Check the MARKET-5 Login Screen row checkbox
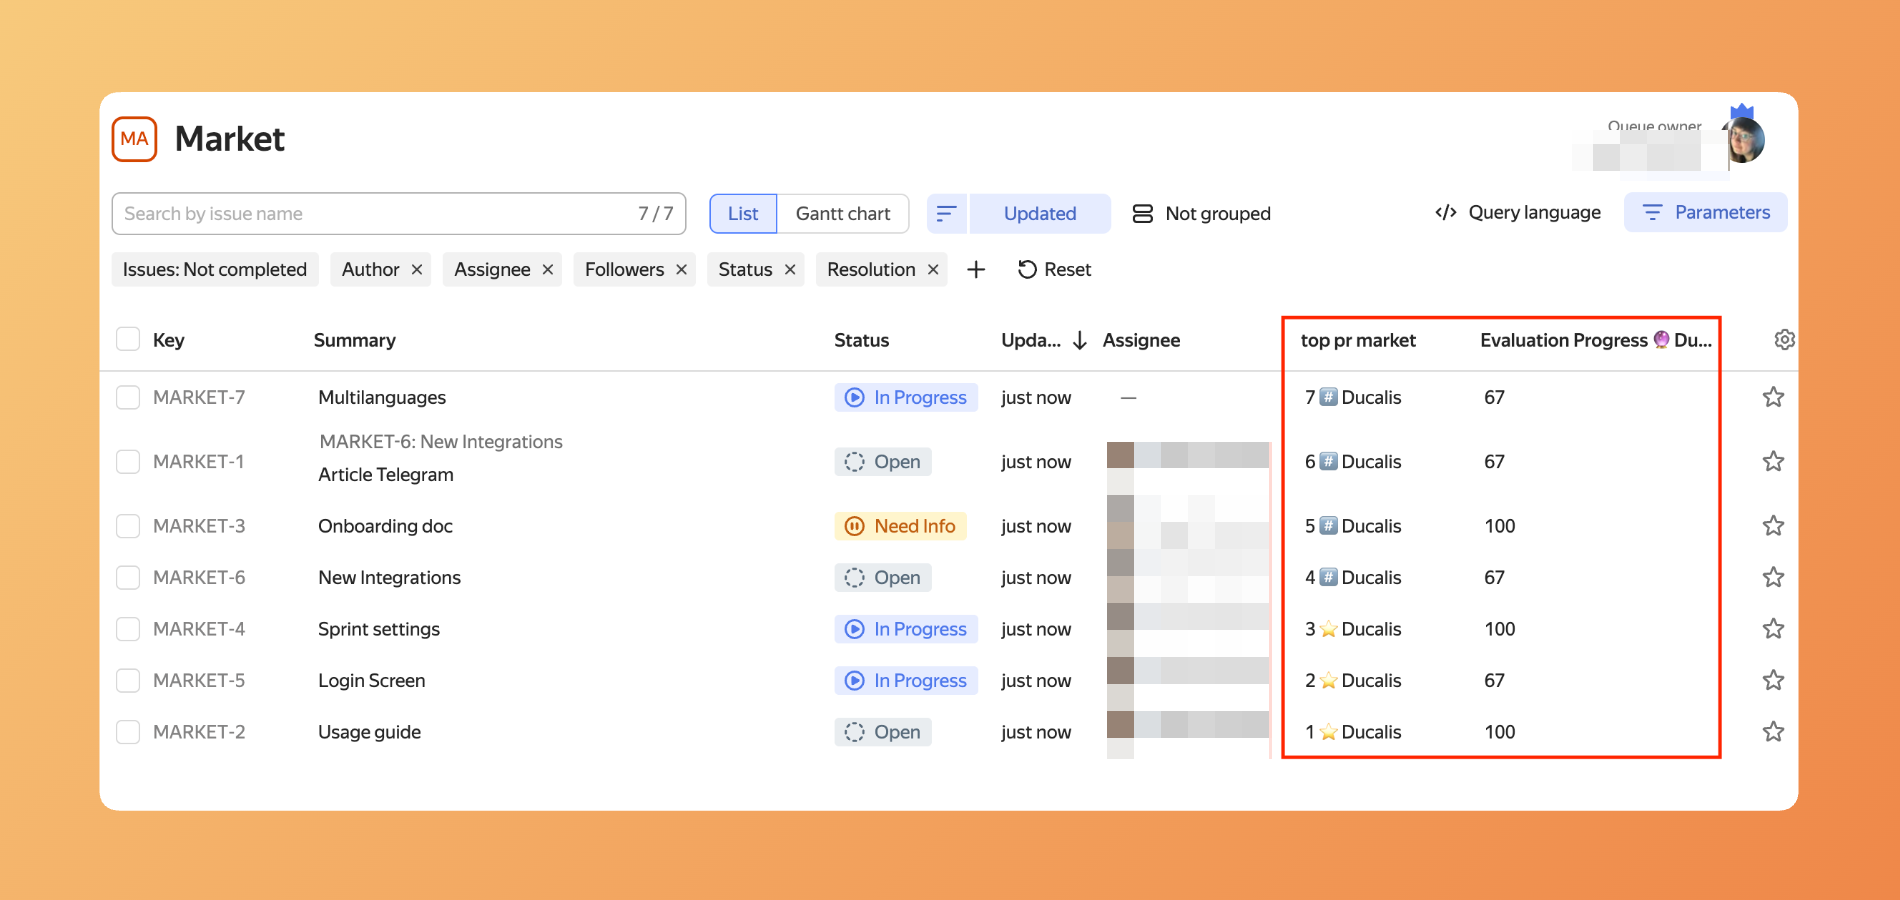1900x900 pixels. (128, 681)
